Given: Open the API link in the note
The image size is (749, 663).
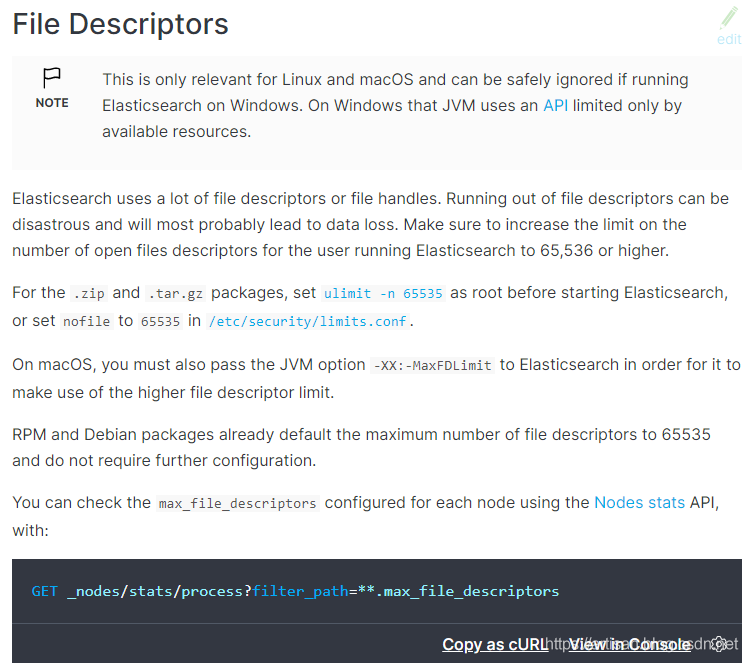Looking at the screenshot, I should click(556, 105).
